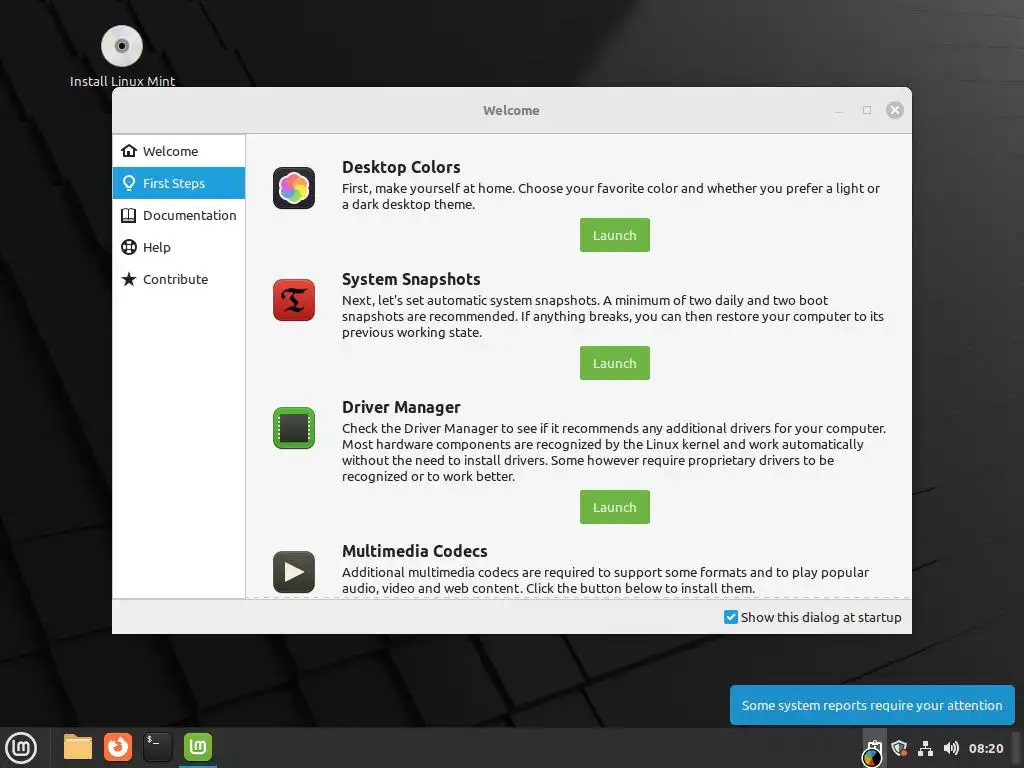Click the system reports notification popup
The height and width of the screenshot is (768, 1024).
(x=872, y=705)
